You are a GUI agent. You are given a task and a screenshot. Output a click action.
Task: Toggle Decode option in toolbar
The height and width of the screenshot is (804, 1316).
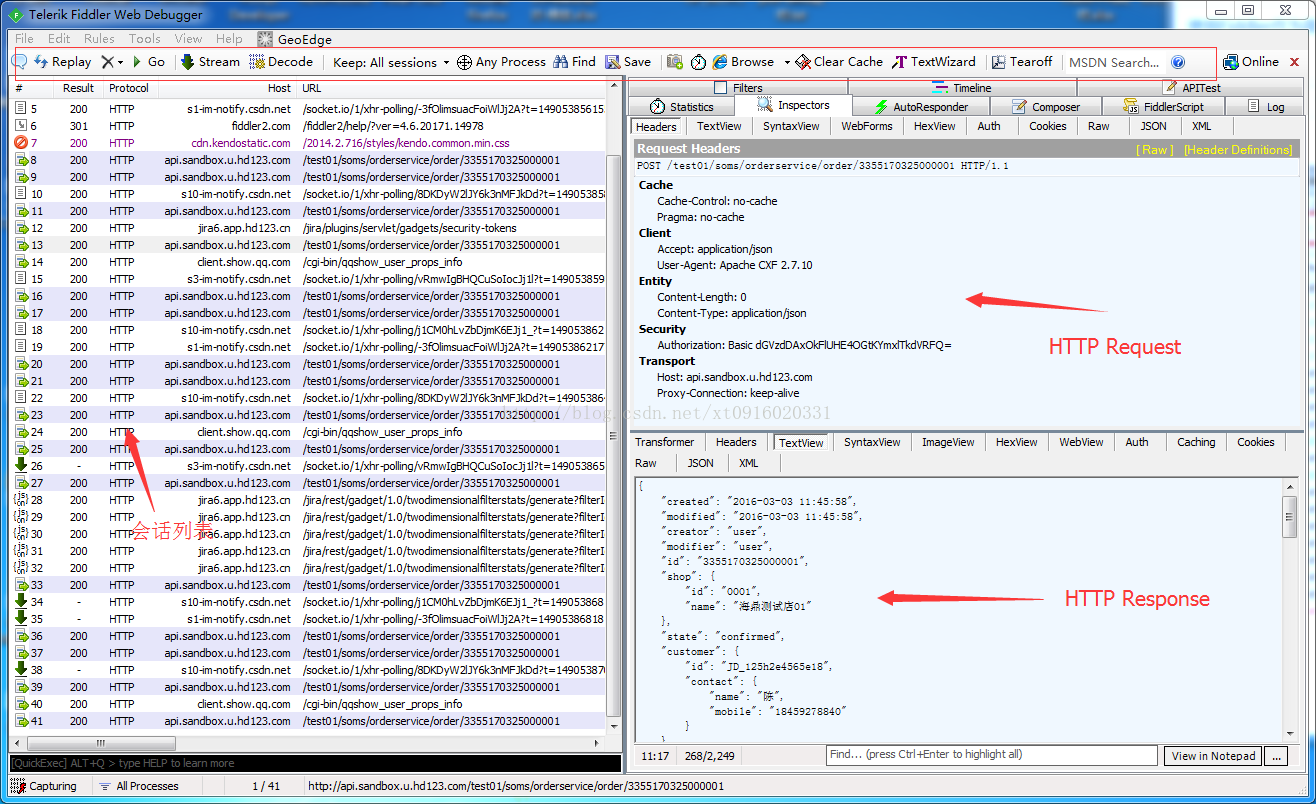click(x=281, y=62)
